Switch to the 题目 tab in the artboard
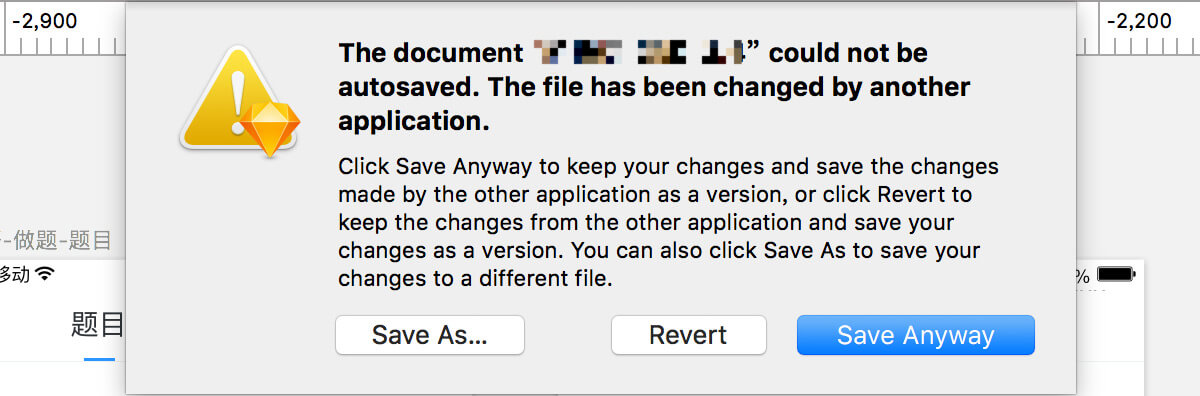1200x396 pixels. [98, 325]
